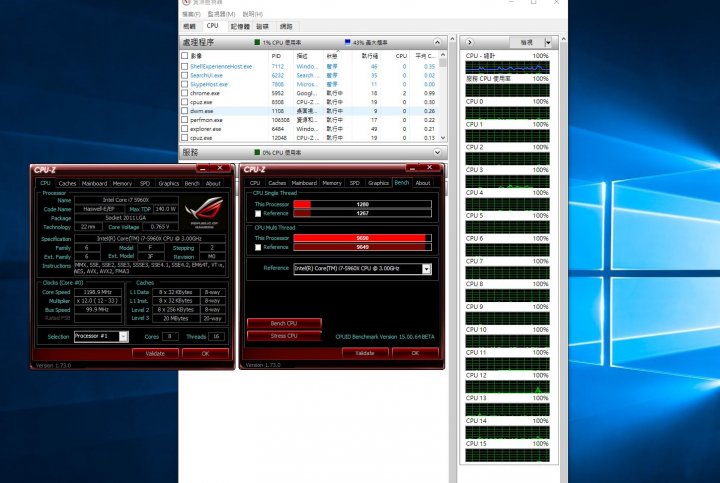Image resolution: width=720 pixels, height=483 pixels.
Task: Click This Processor single thread score bar
Action: pos(362,204)
